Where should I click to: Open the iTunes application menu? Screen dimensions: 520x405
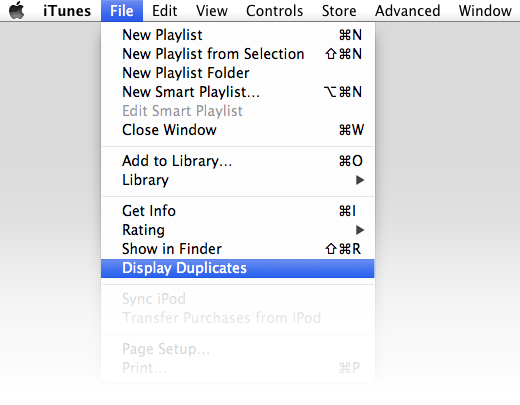pyautogui.click(x=67, y=11)
